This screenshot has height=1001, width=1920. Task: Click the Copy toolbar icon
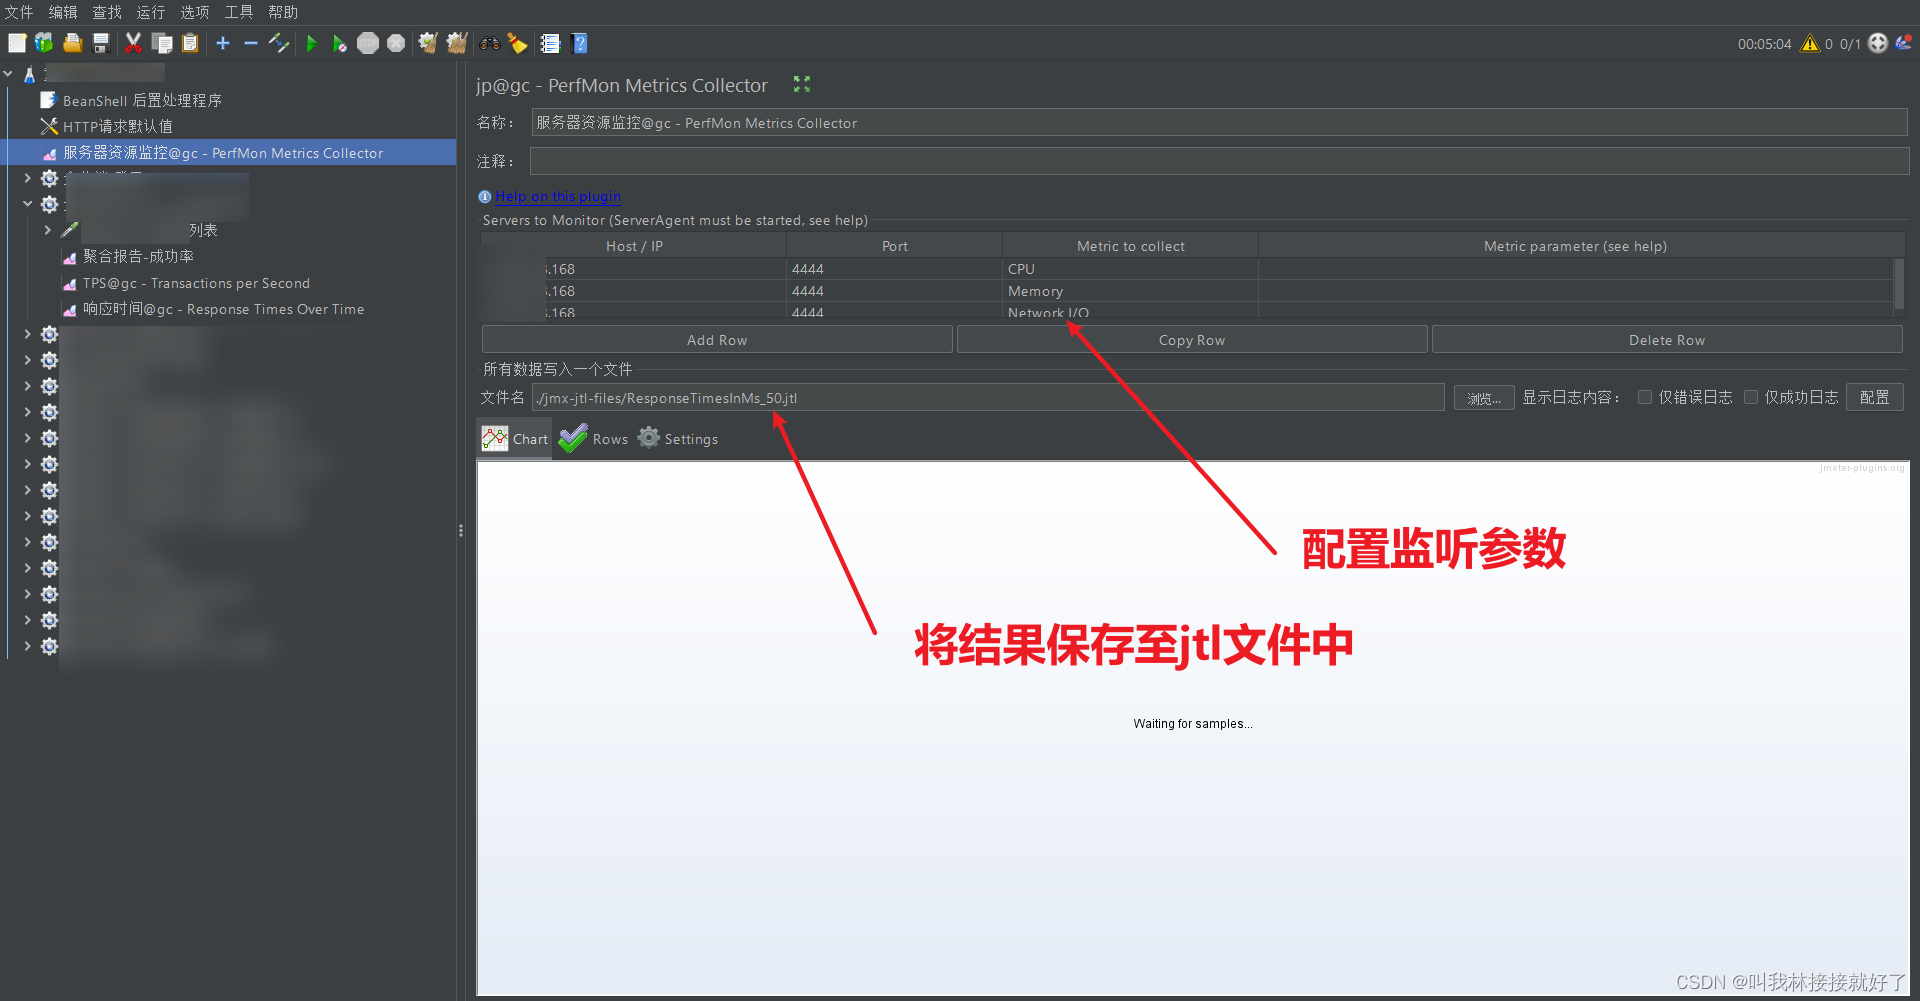(x=162, y=43)
